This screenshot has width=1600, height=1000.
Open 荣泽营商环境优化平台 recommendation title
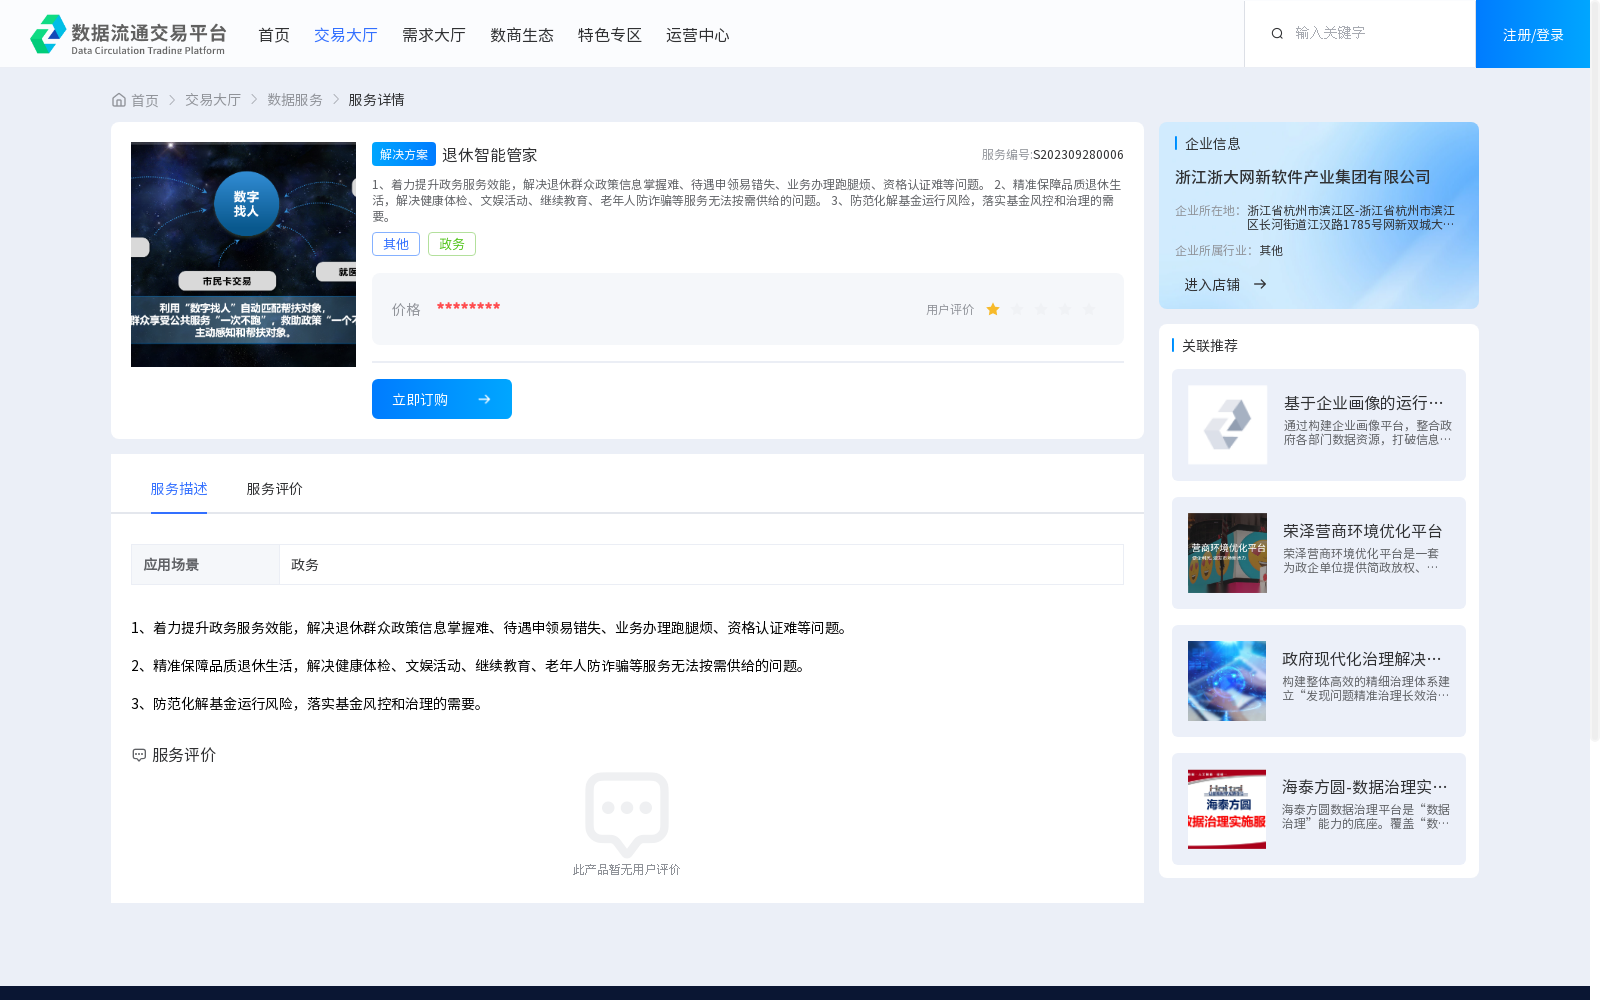[x=1363, y=531]
